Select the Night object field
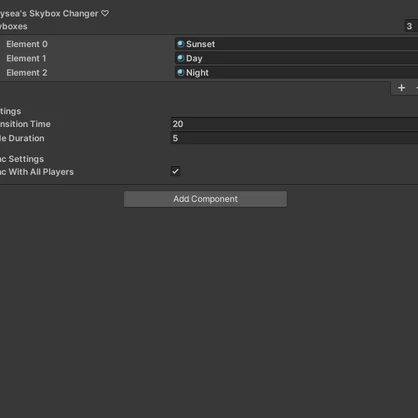This screenshot has width=418, height=418. [296, 73]
